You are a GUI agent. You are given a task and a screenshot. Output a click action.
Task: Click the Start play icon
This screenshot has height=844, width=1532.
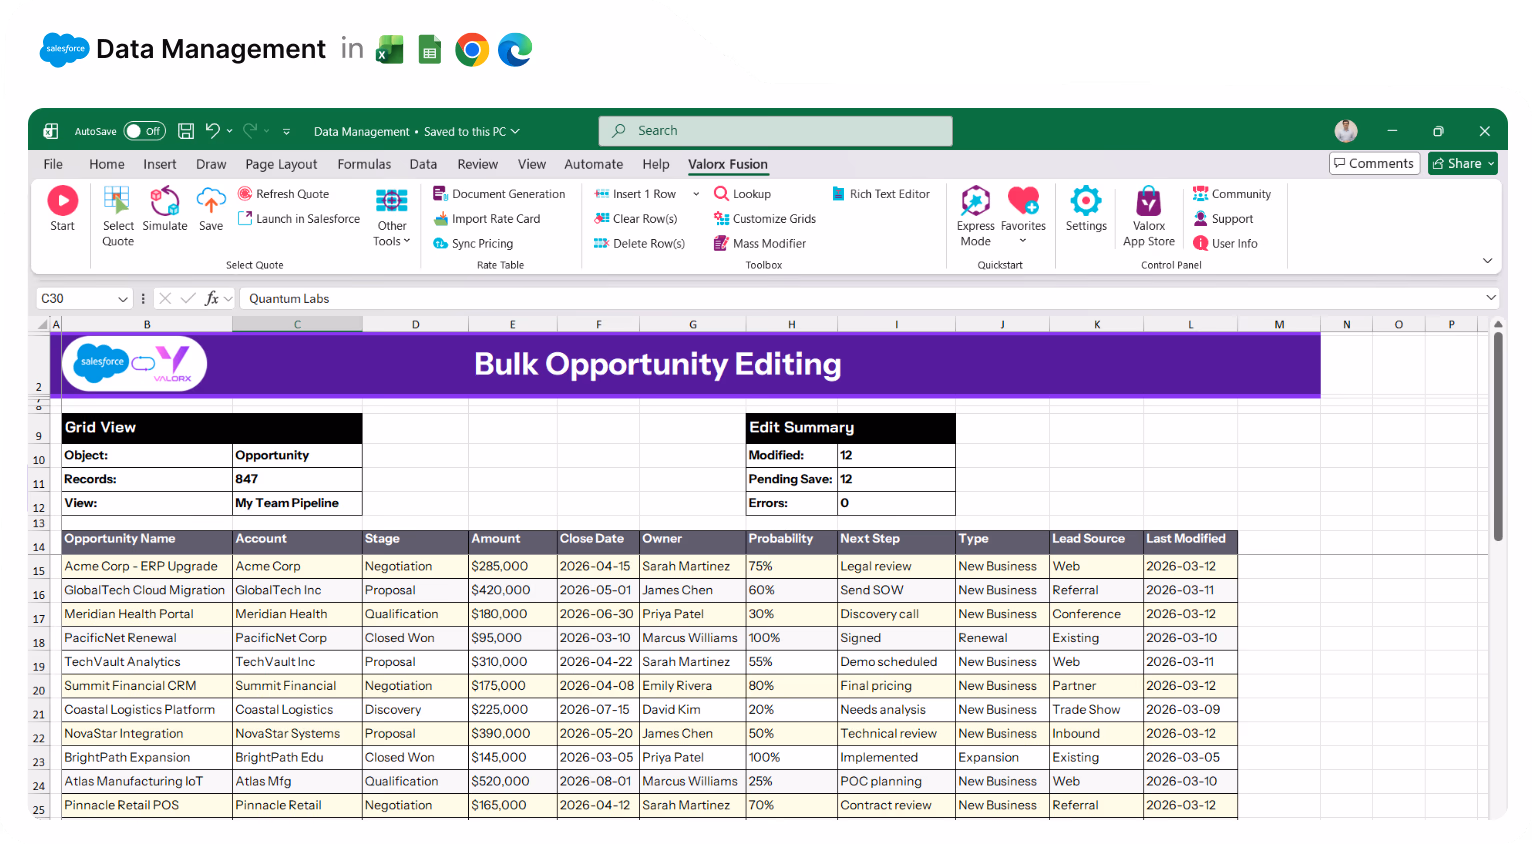63,201
